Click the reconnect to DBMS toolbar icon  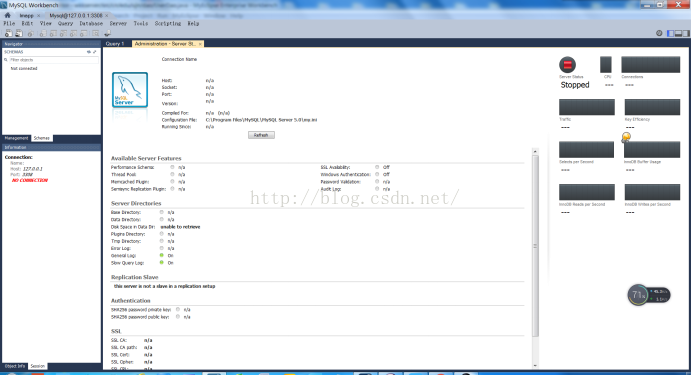click(x=108, y=33)
